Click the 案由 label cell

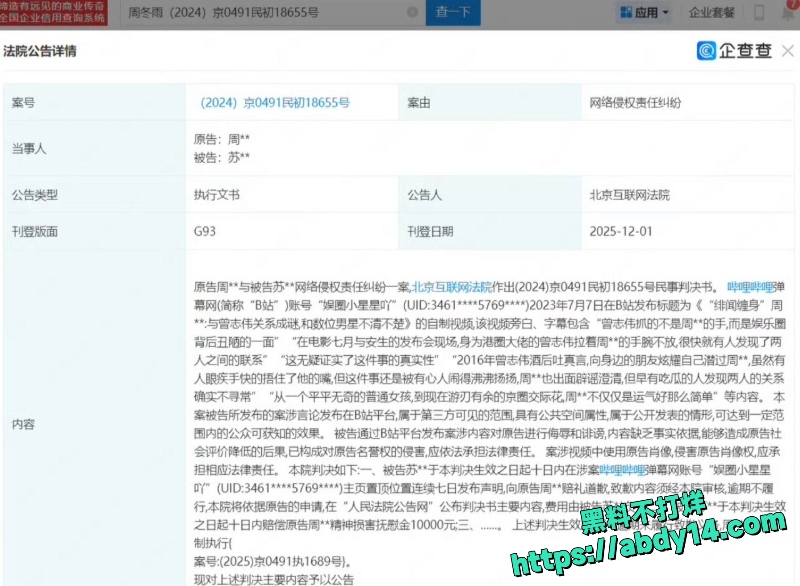pos(490,103)
